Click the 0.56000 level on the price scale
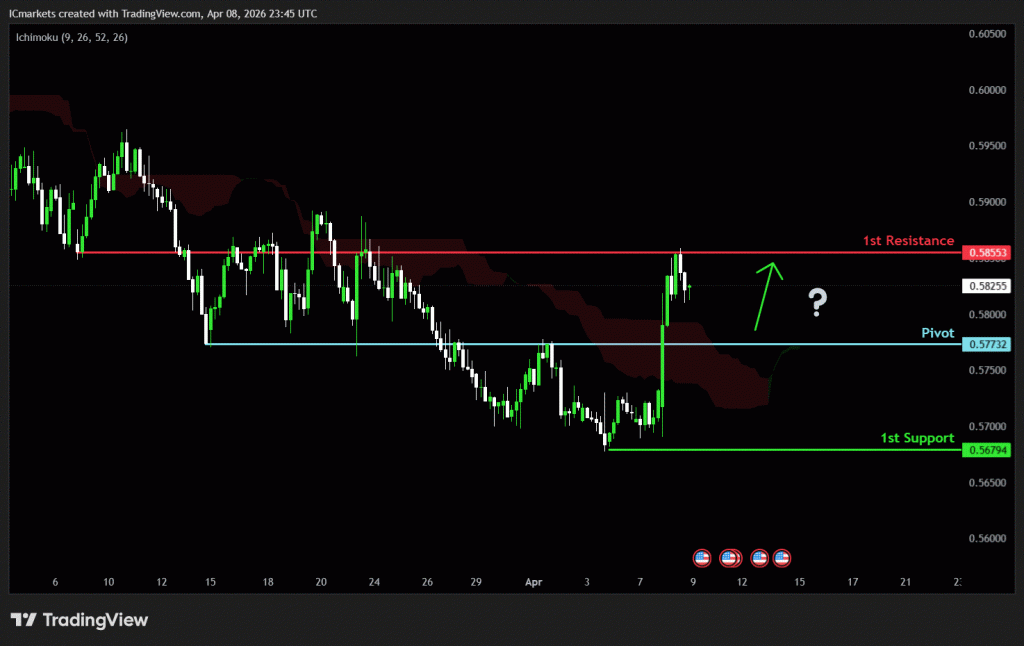The width and height of the screenshot is (1024, 646). click(987, 538)
